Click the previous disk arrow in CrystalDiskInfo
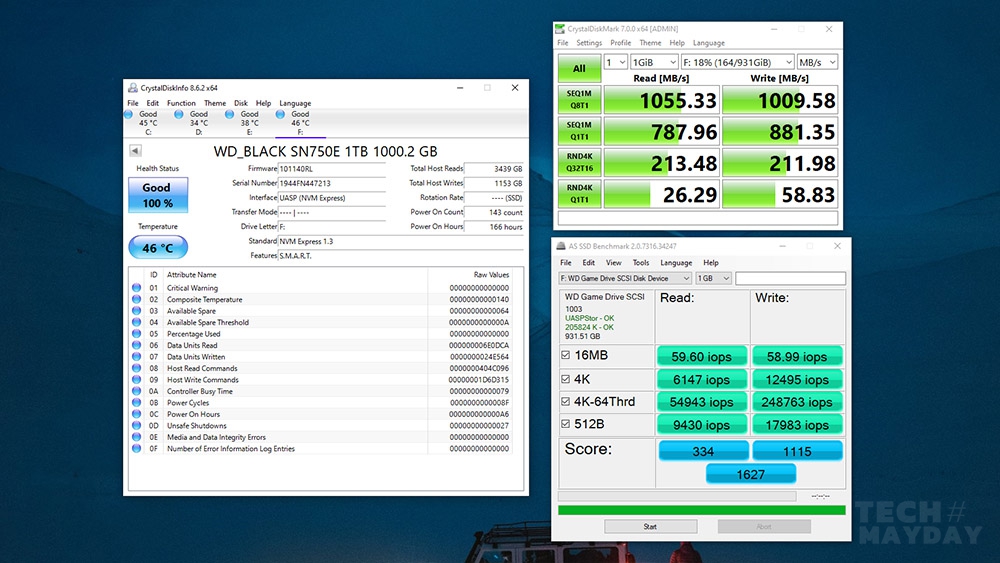This screenshot has width=1000, height=563. click(x=135, y=150)
